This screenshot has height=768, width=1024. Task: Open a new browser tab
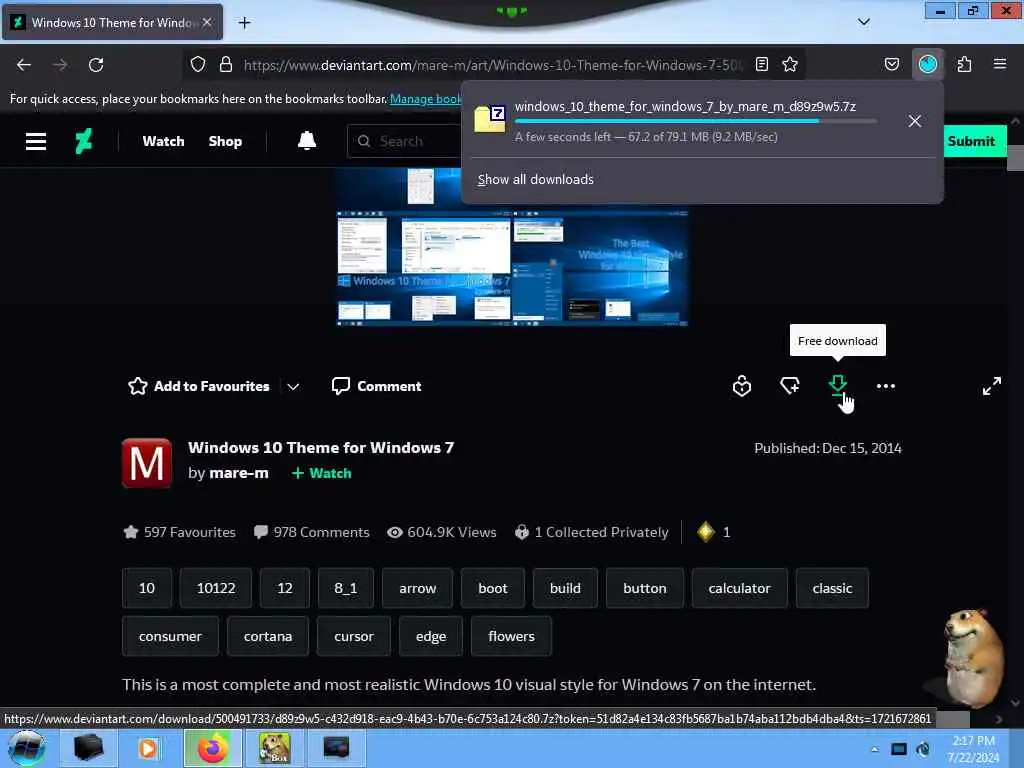coord(244,23)
